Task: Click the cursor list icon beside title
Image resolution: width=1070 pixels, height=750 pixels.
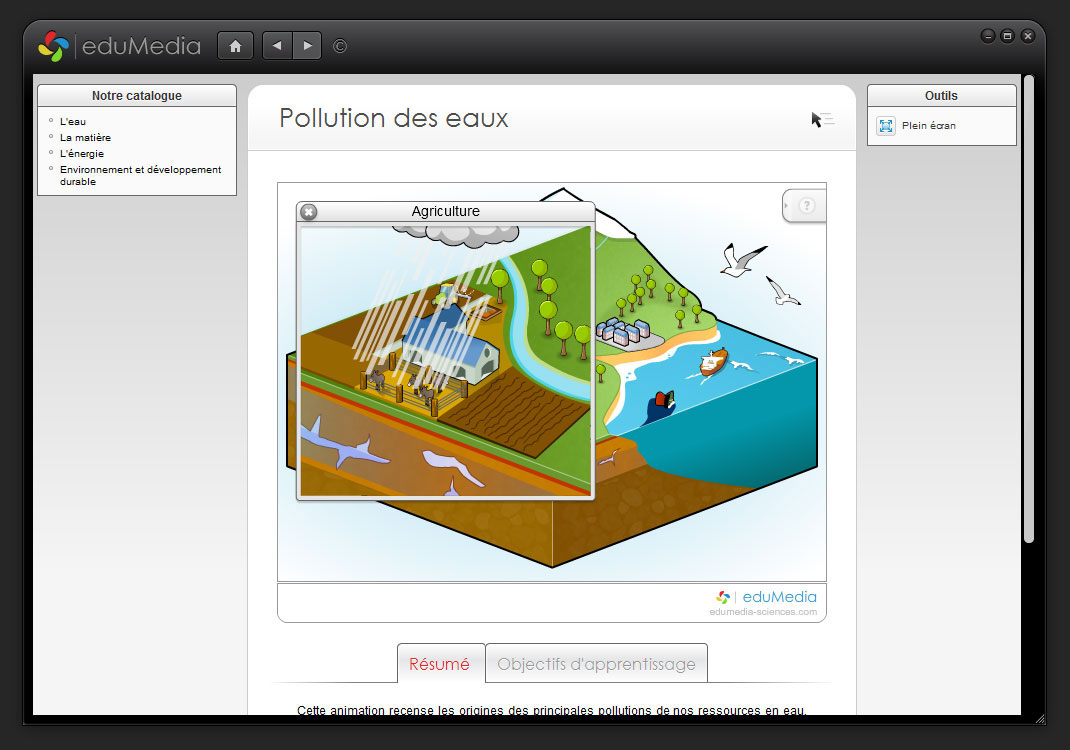Action: pos(822,120)
